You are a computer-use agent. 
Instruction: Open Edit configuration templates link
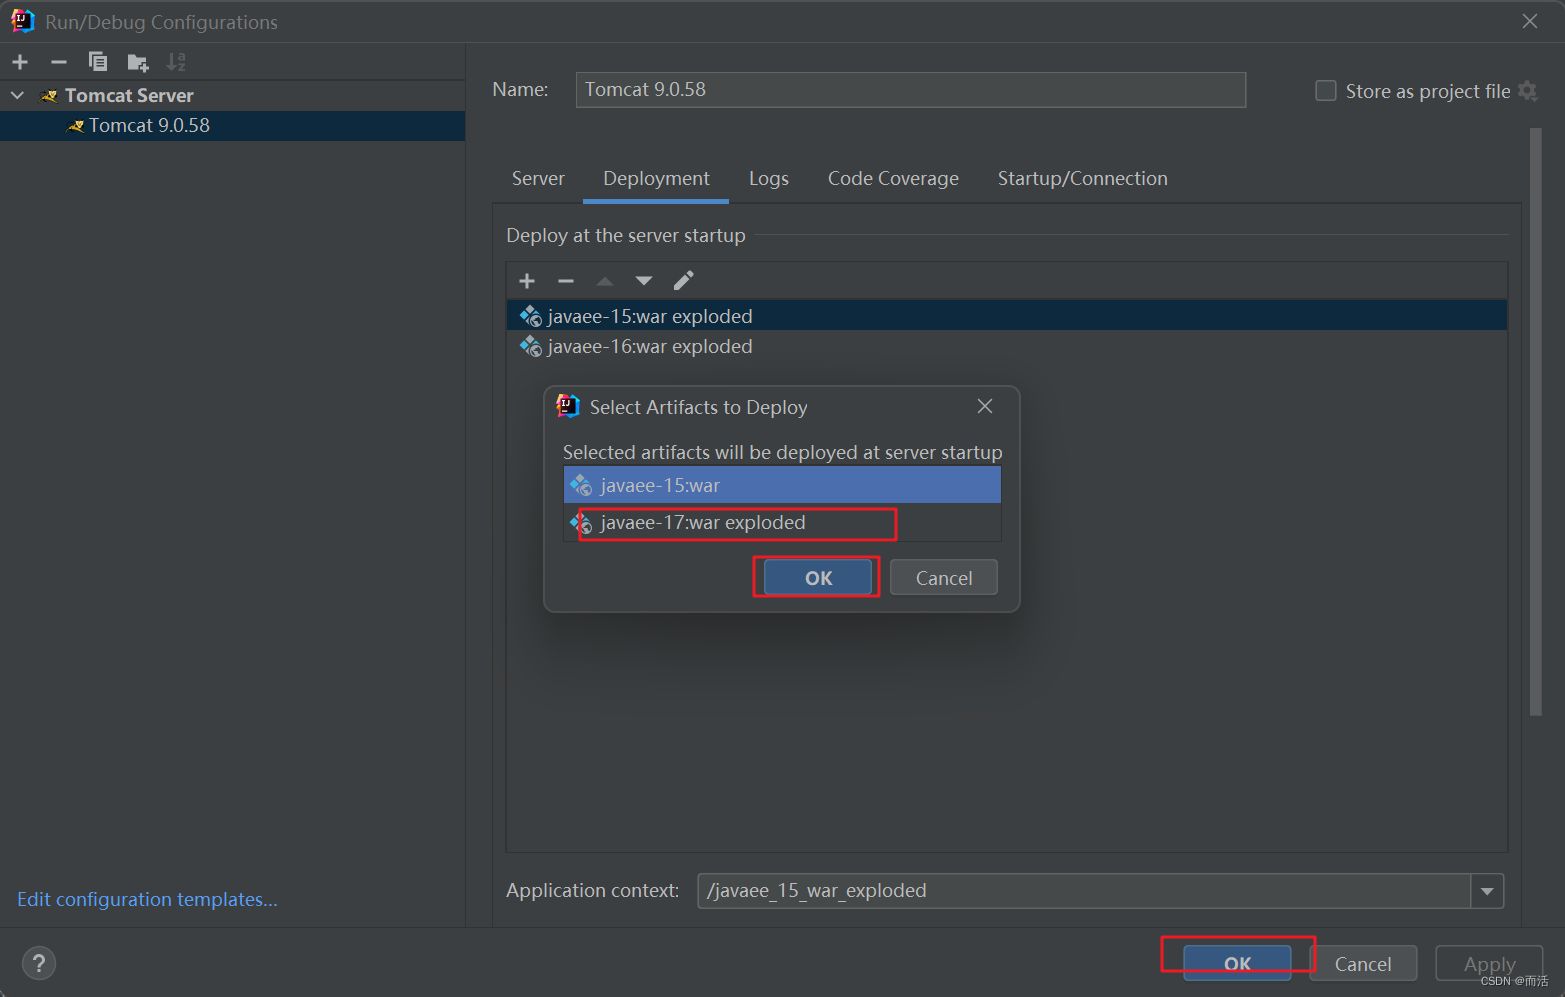tap(147, 899)
